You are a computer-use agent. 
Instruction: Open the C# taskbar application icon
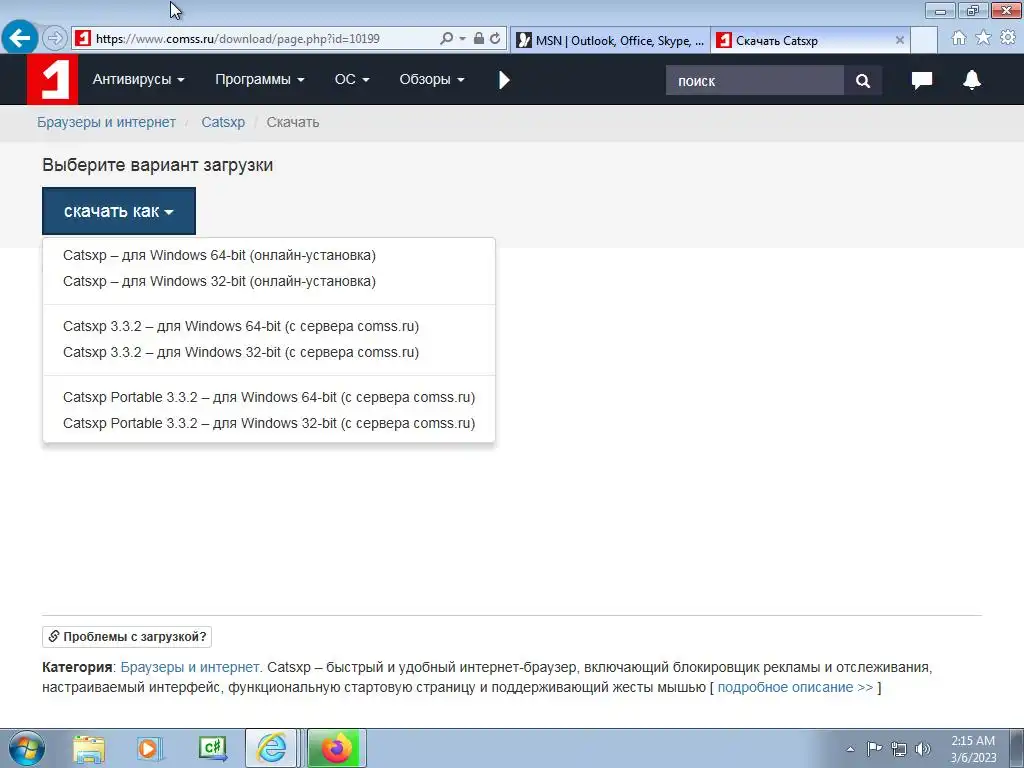point(212,748)
